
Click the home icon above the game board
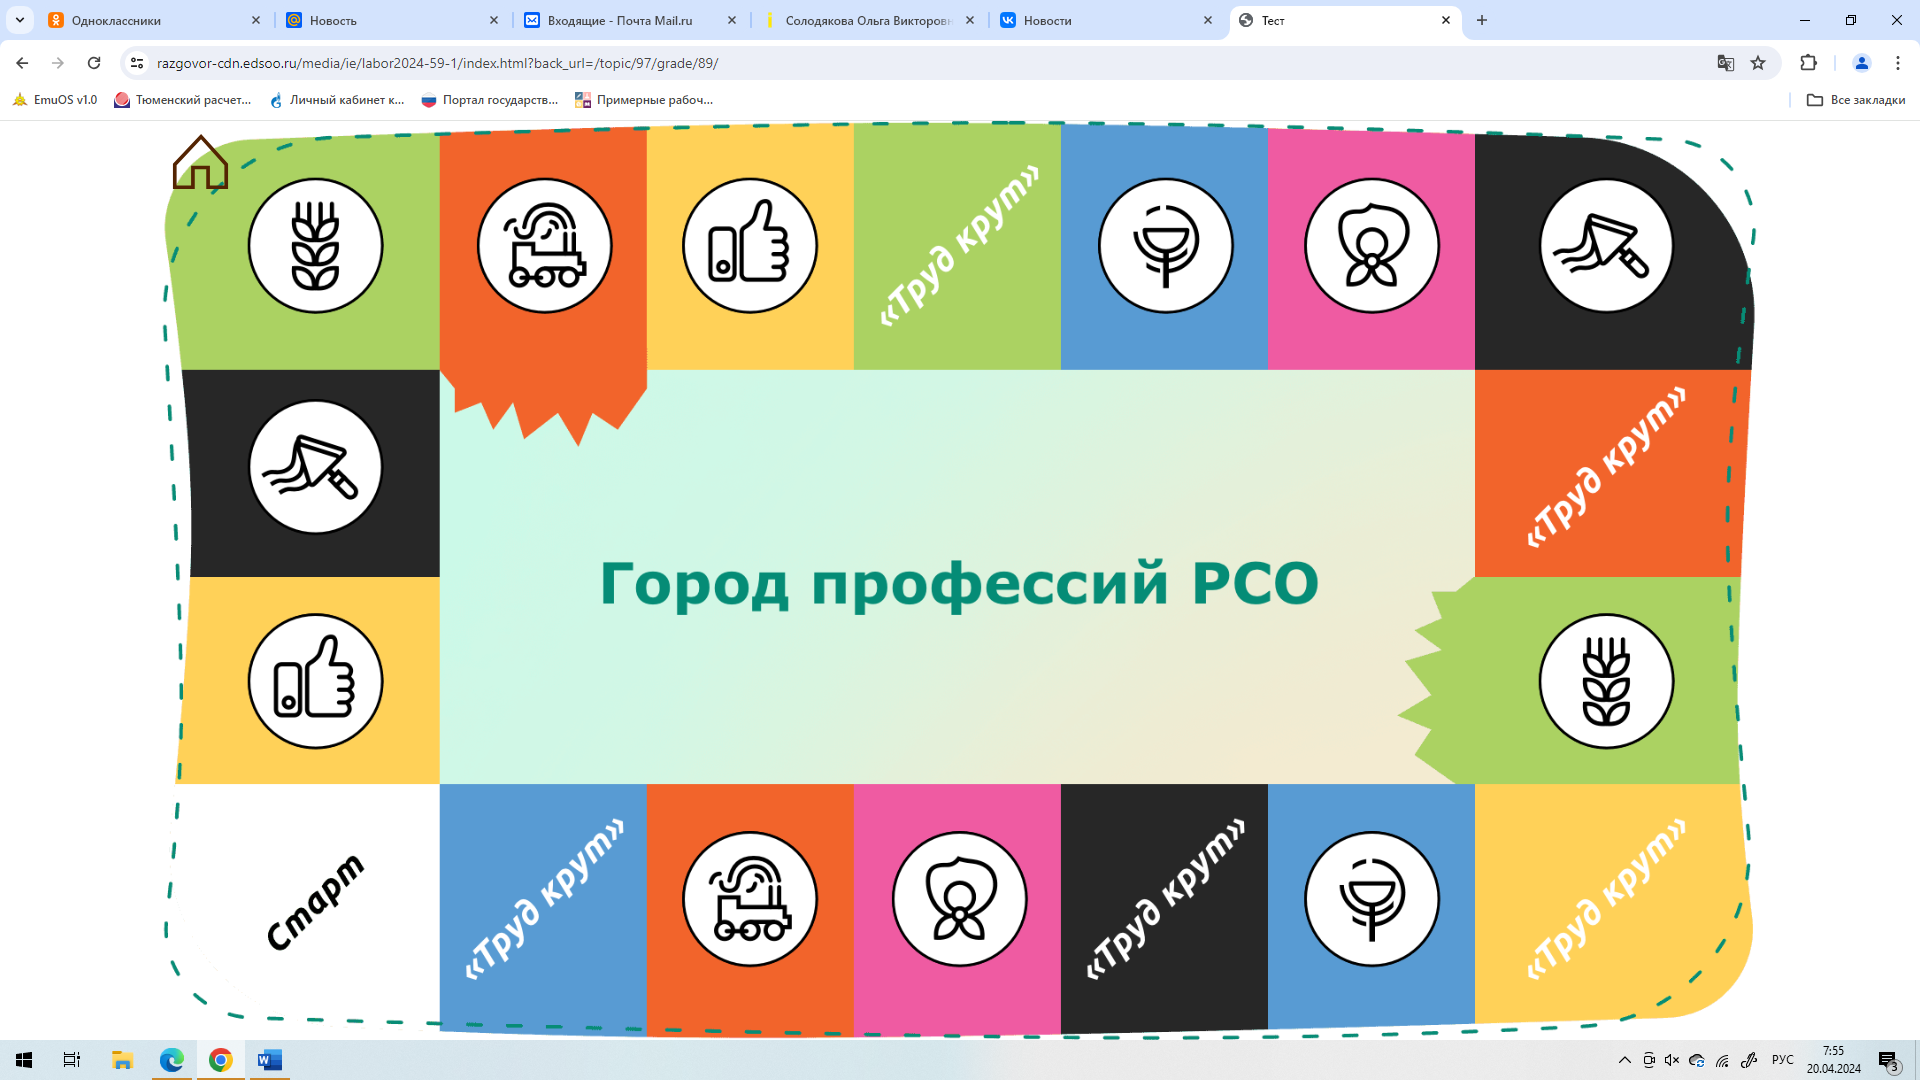(x=200, y=162)
